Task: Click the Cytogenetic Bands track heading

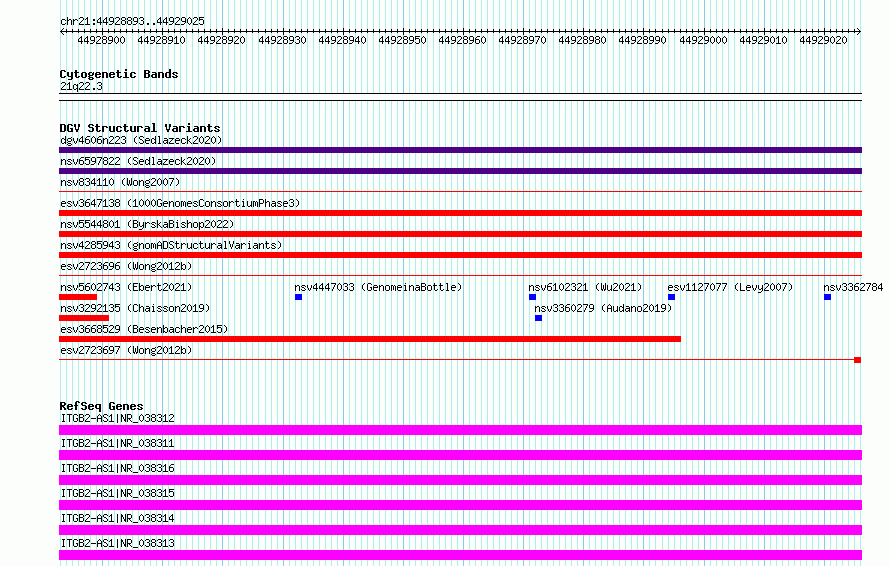Action: pyautogui.click(x=119, y=74)
